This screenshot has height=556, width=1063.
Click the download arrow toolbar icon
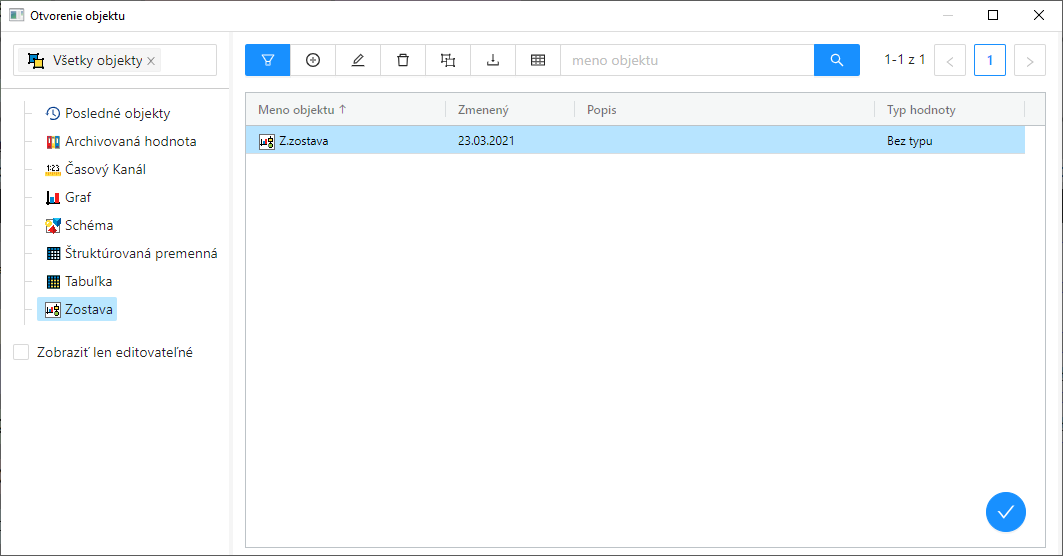pos(493,60)
